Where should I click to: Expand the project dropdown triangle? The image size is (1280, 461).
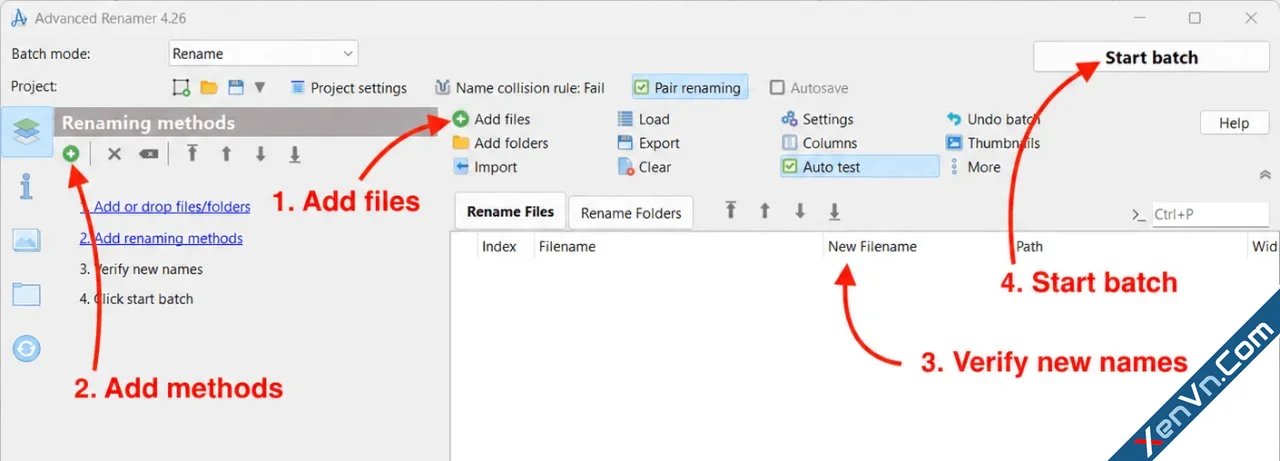click(x=260, y=87)
